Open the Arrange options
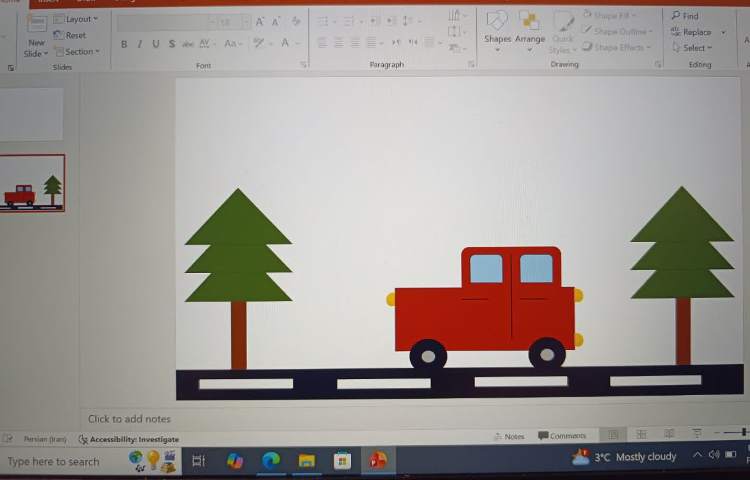The width and height of the screenshot is (750, 480). [x=530, y=30]
